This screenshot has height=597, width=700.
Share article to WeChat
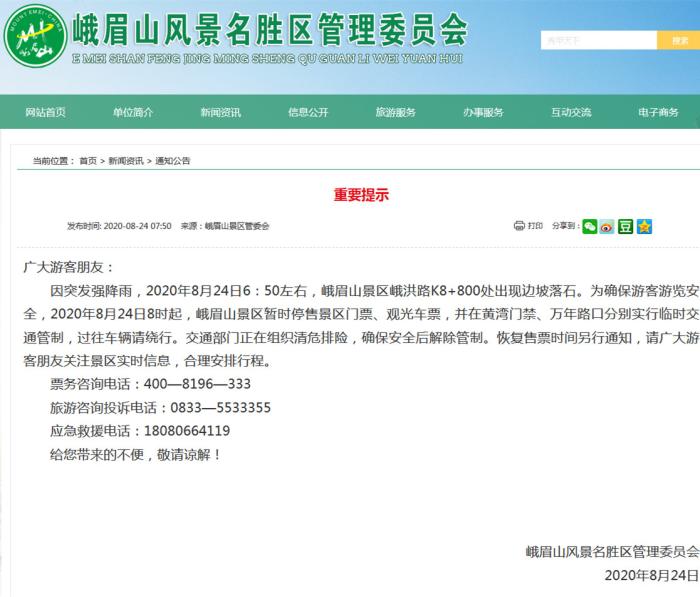point(590,226)
